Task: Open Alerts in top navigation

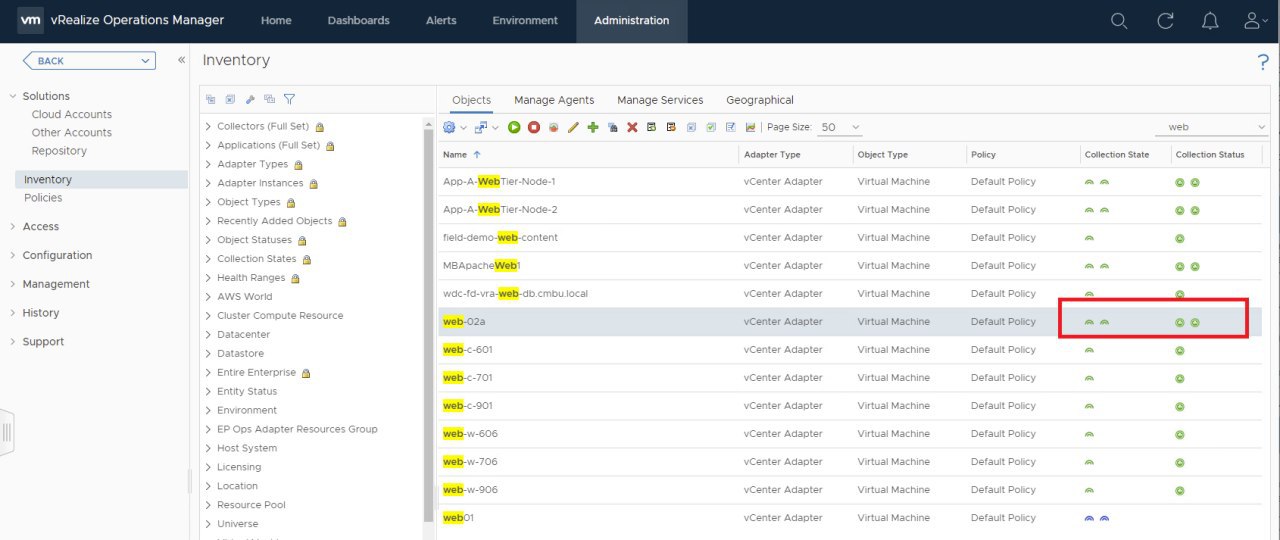Action: click(441, 21)
